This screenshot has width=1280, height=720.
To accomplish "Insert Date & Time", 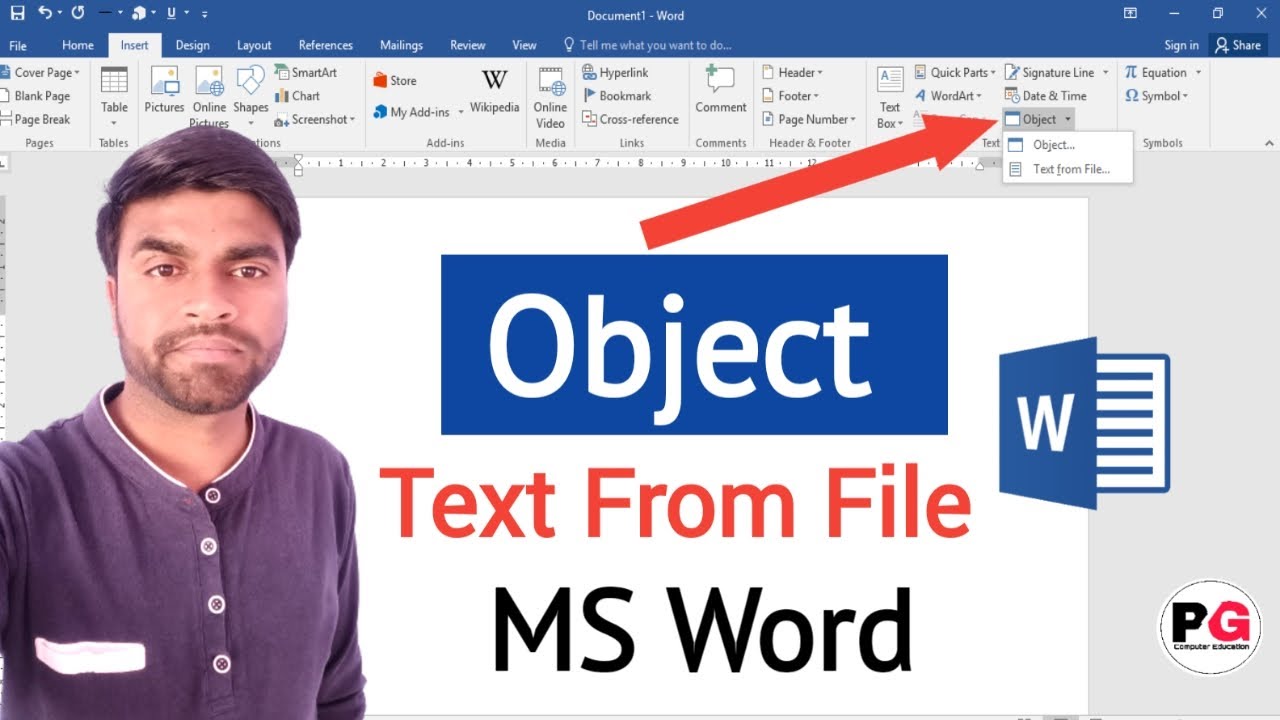I will (x=1046, y=96).
